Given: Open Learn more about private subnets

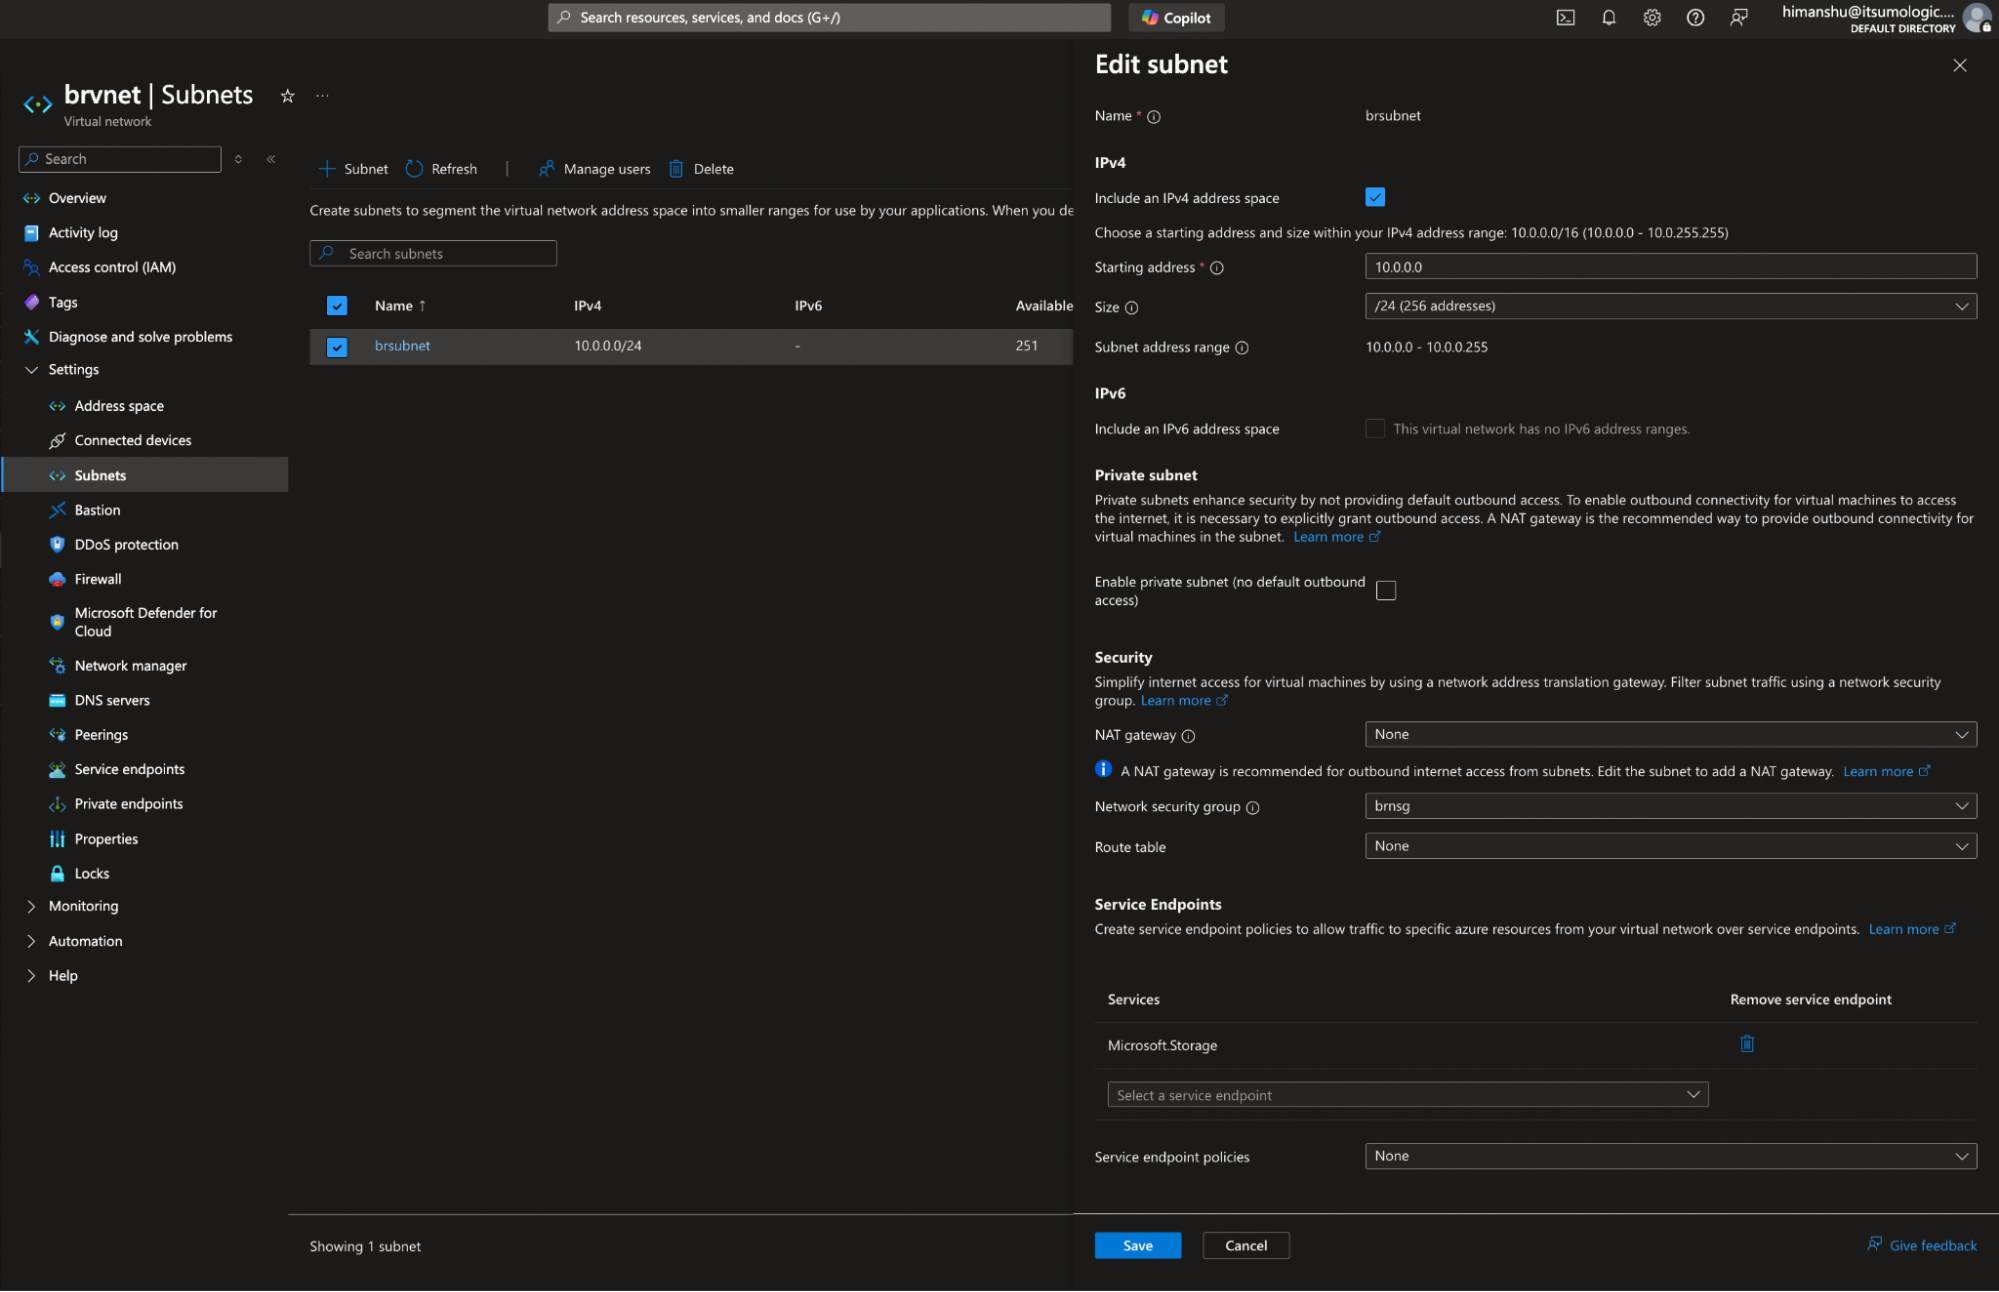Looking at the screenshot, I should coord(1329,536).
